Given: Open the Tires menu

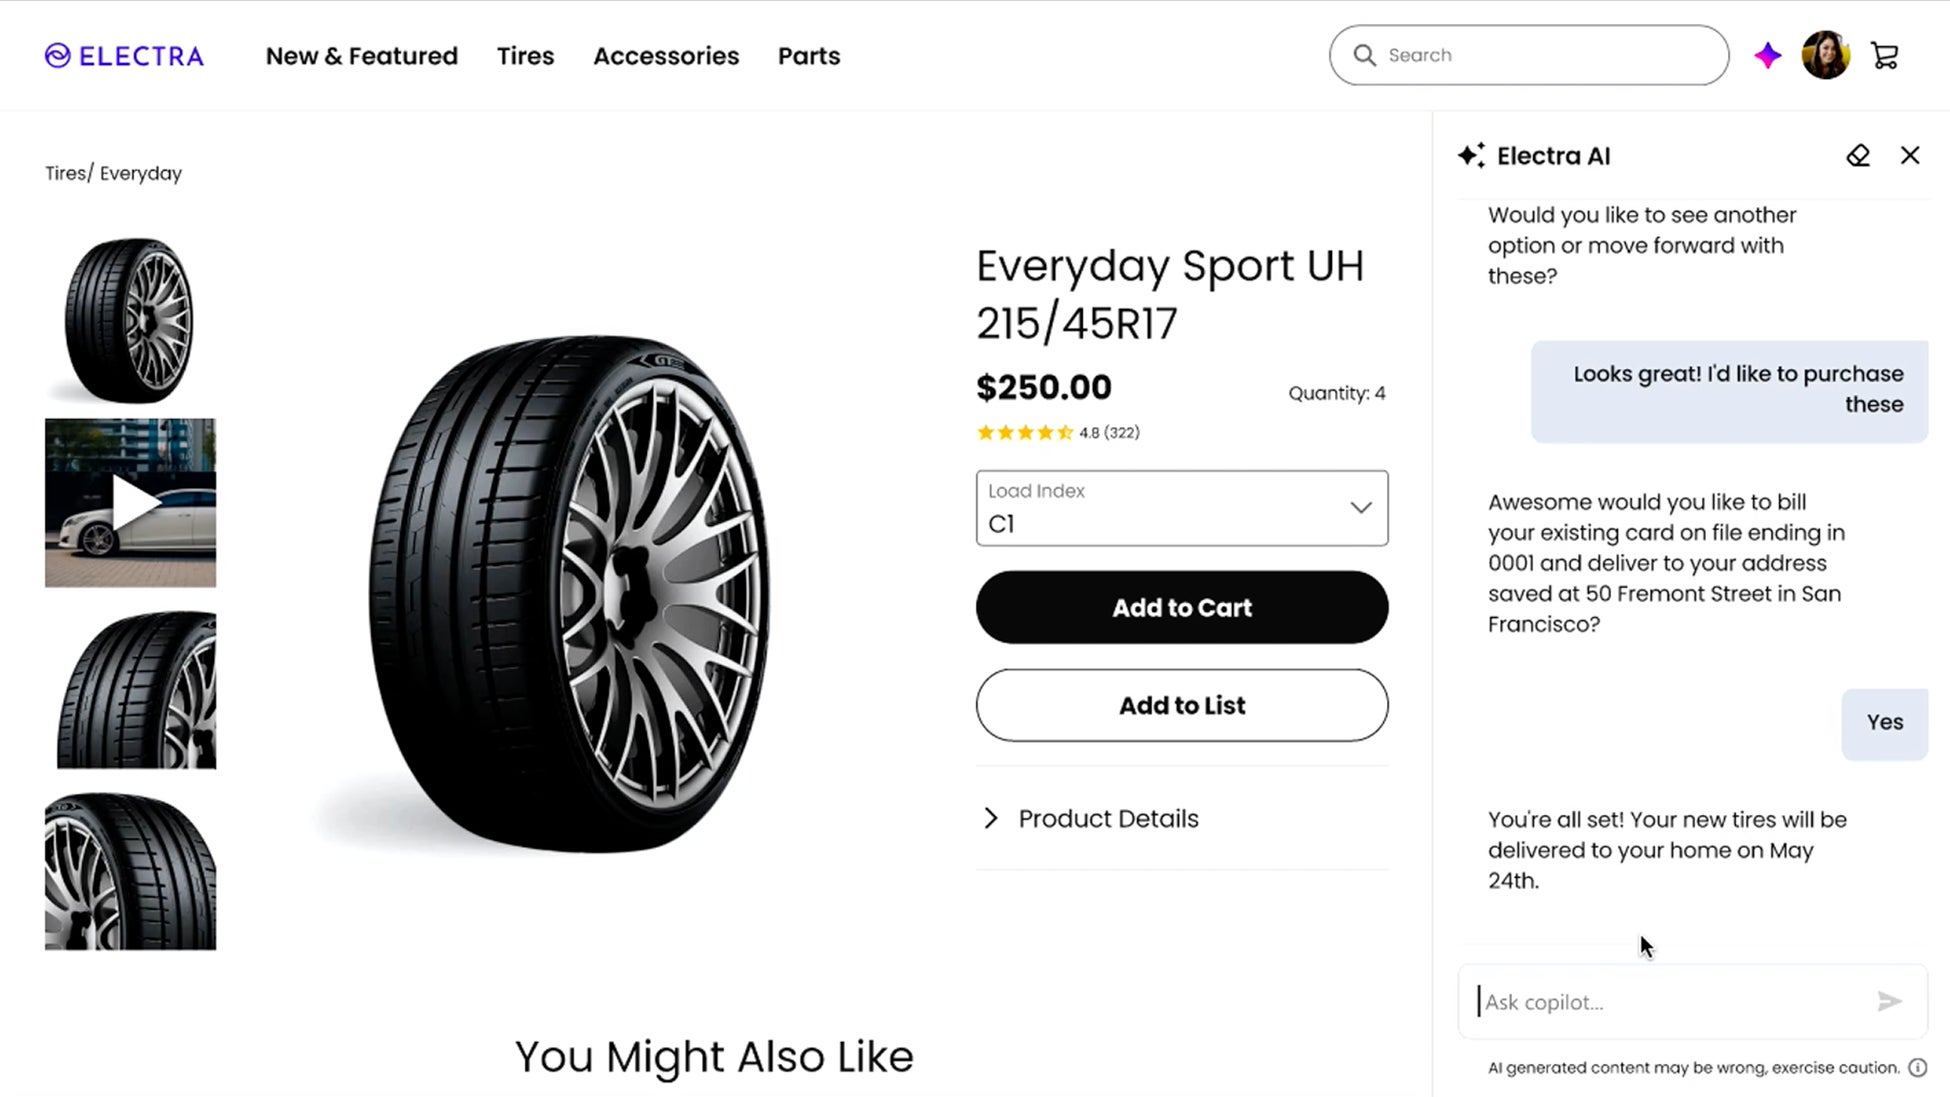Looking at the screenshot, I should pyautogui.click(x=525, y=56).
